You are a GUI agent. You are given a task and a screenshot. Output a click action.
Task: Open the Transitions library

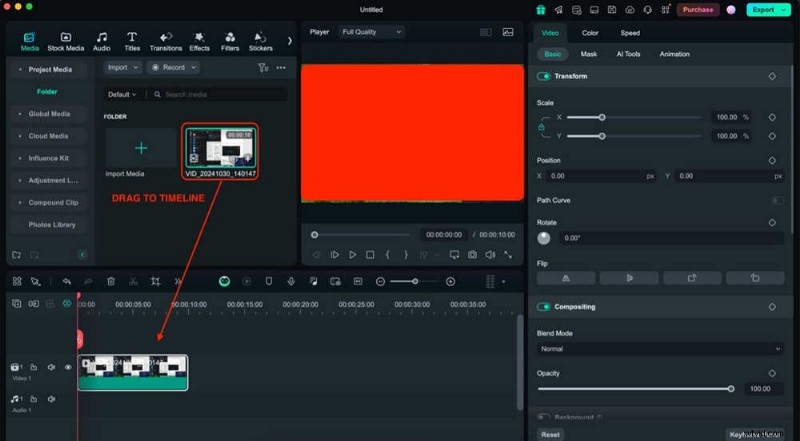pos(165,41)
